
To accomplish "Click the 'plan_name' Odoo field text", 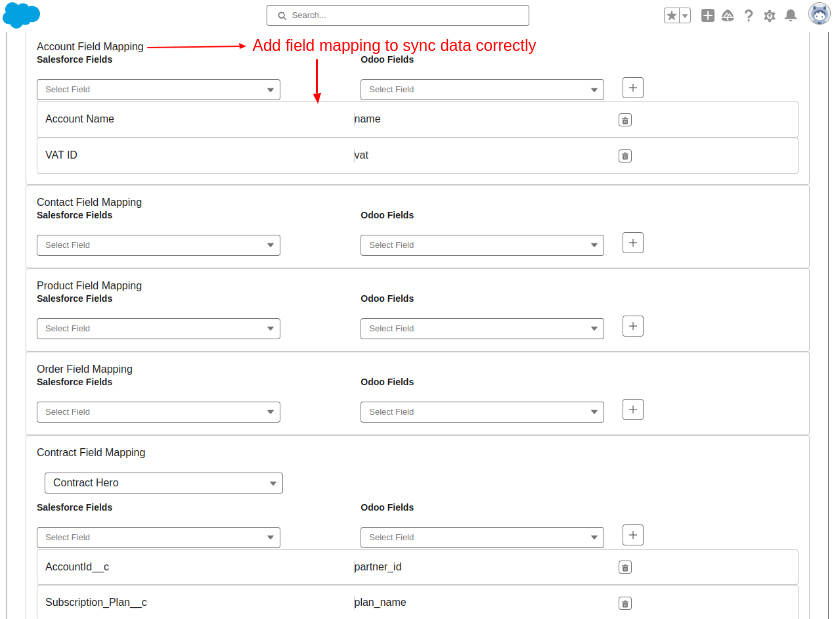I will pos(380,603).
